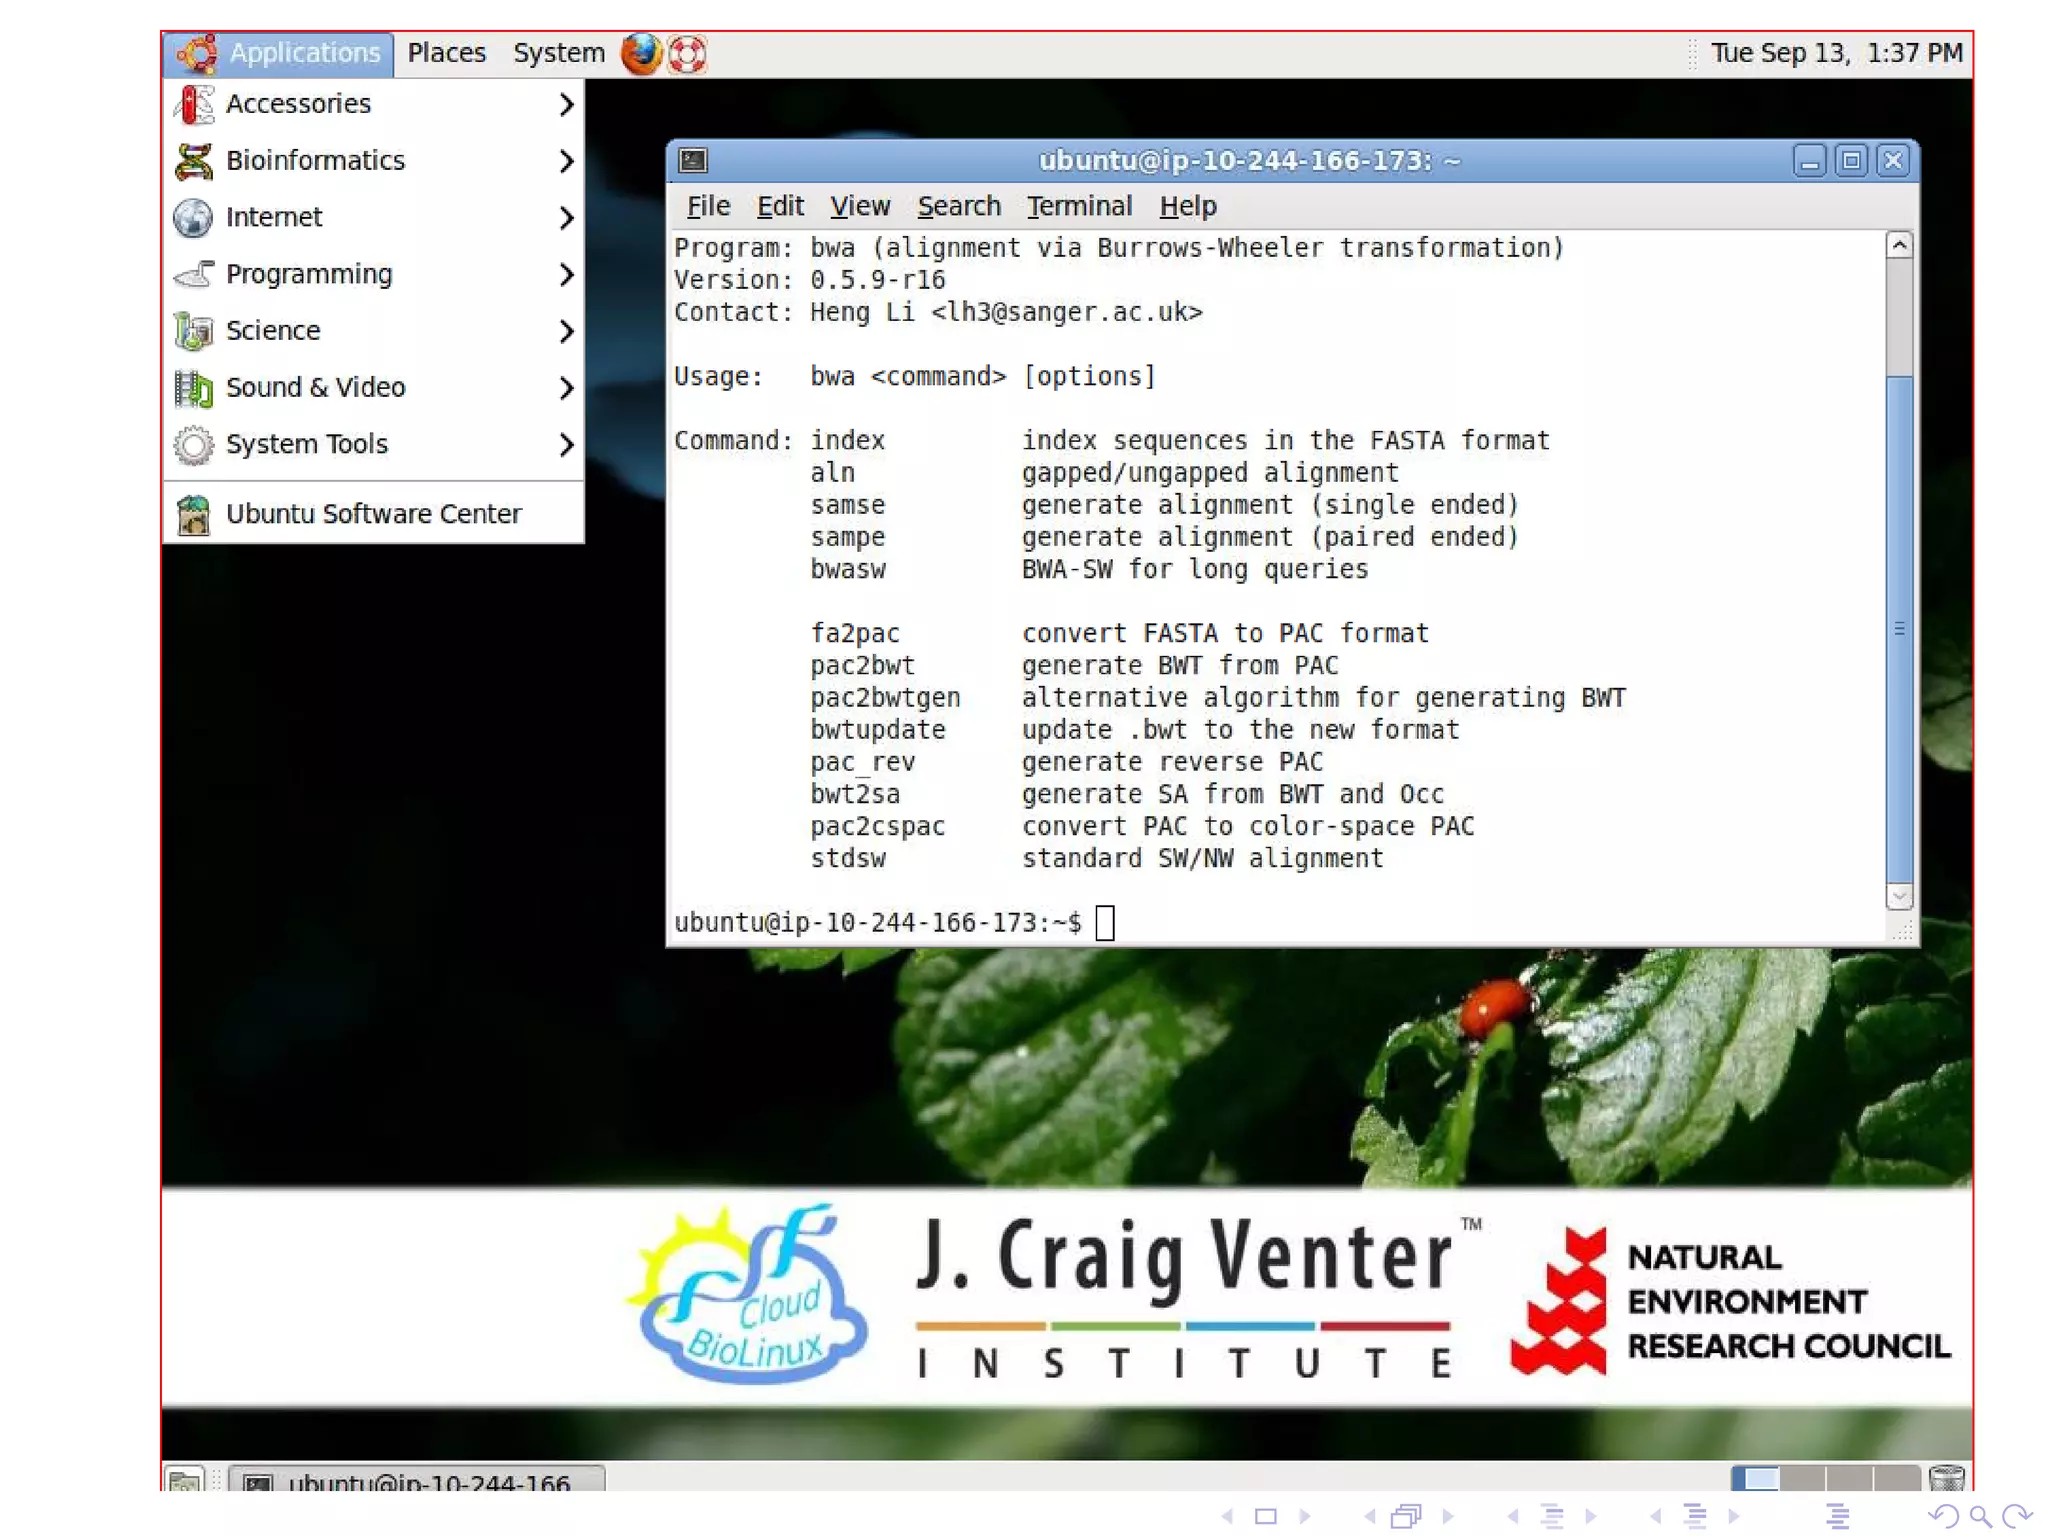Click the Internet globe icon
Screen dimensions: 2048x1536
[x=194, y=217]
